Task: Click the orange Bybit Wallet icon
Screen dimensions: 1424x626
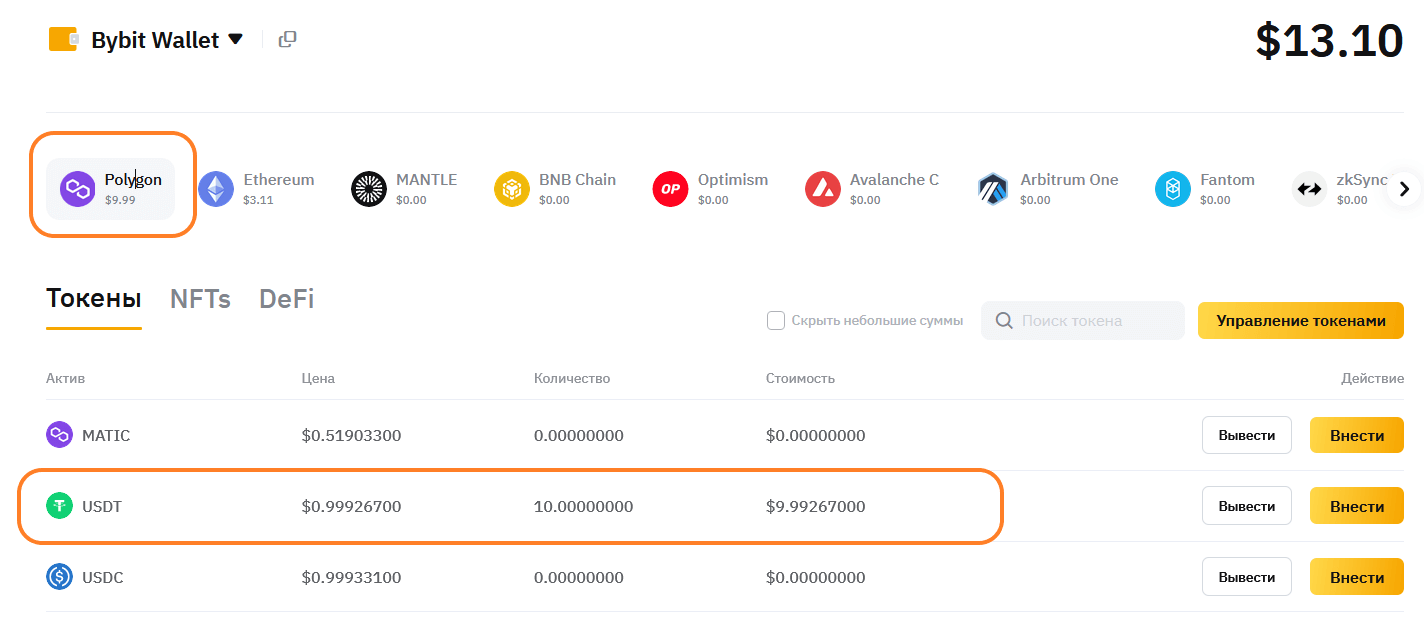Action: (63, 39)
